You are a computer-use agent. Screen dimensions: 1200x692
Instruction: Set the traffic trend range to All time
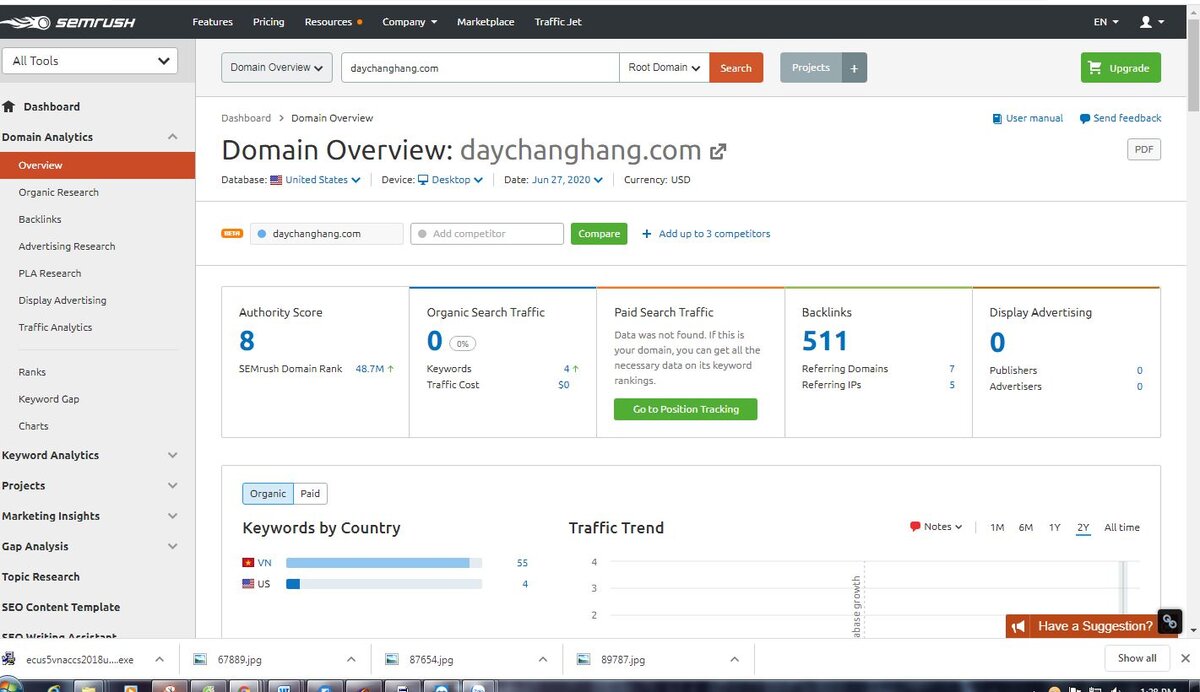(x=1122, y=527)
